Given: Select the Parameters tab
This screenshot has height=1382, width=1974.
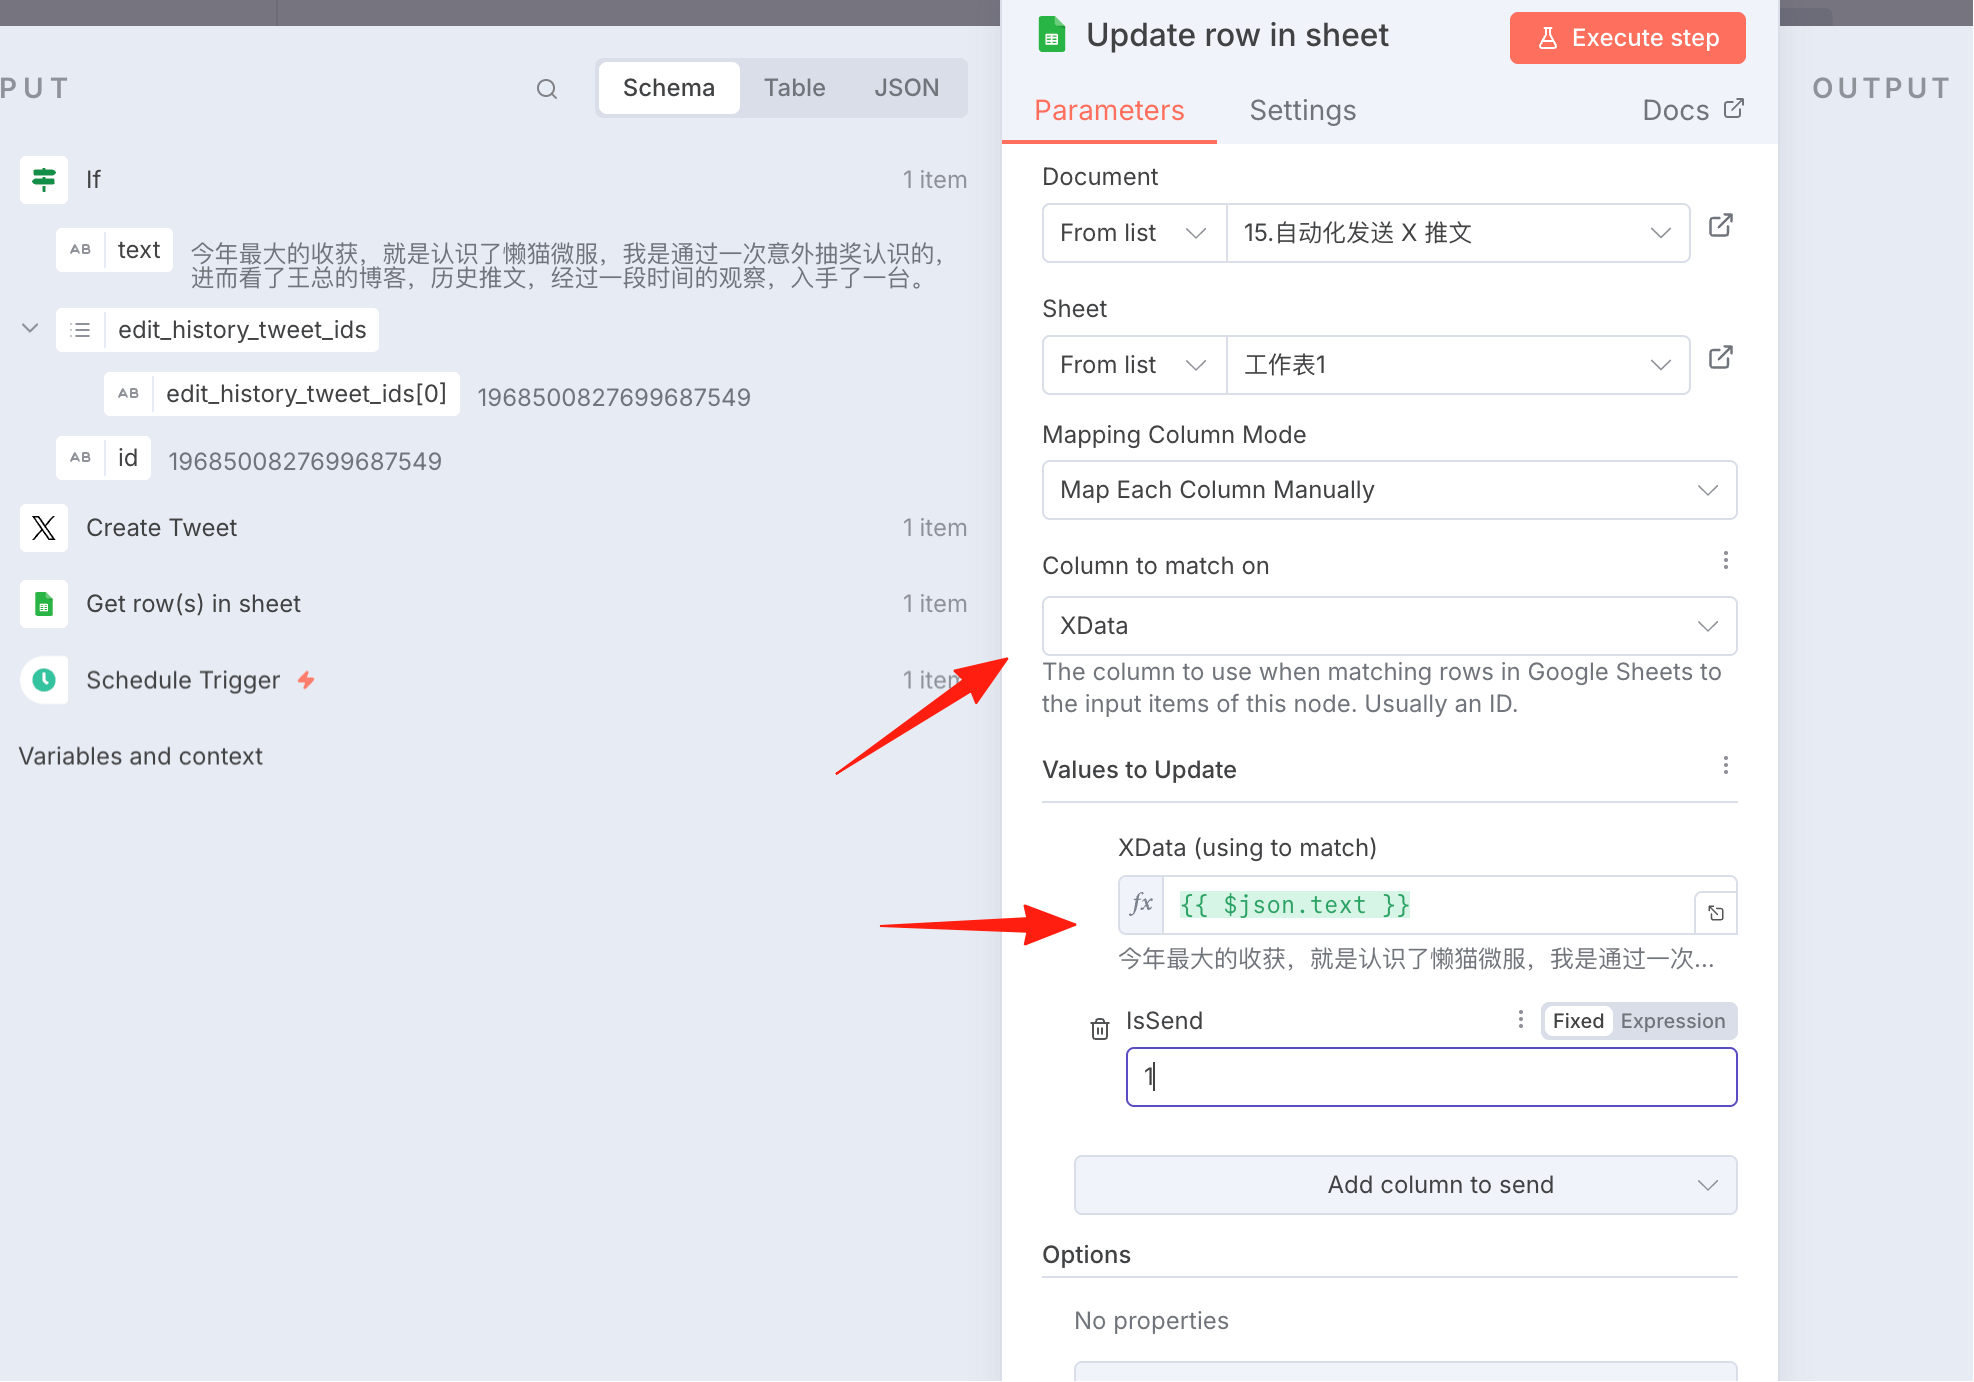Looking at the screenshot, I should click(x=1109, y=111).
